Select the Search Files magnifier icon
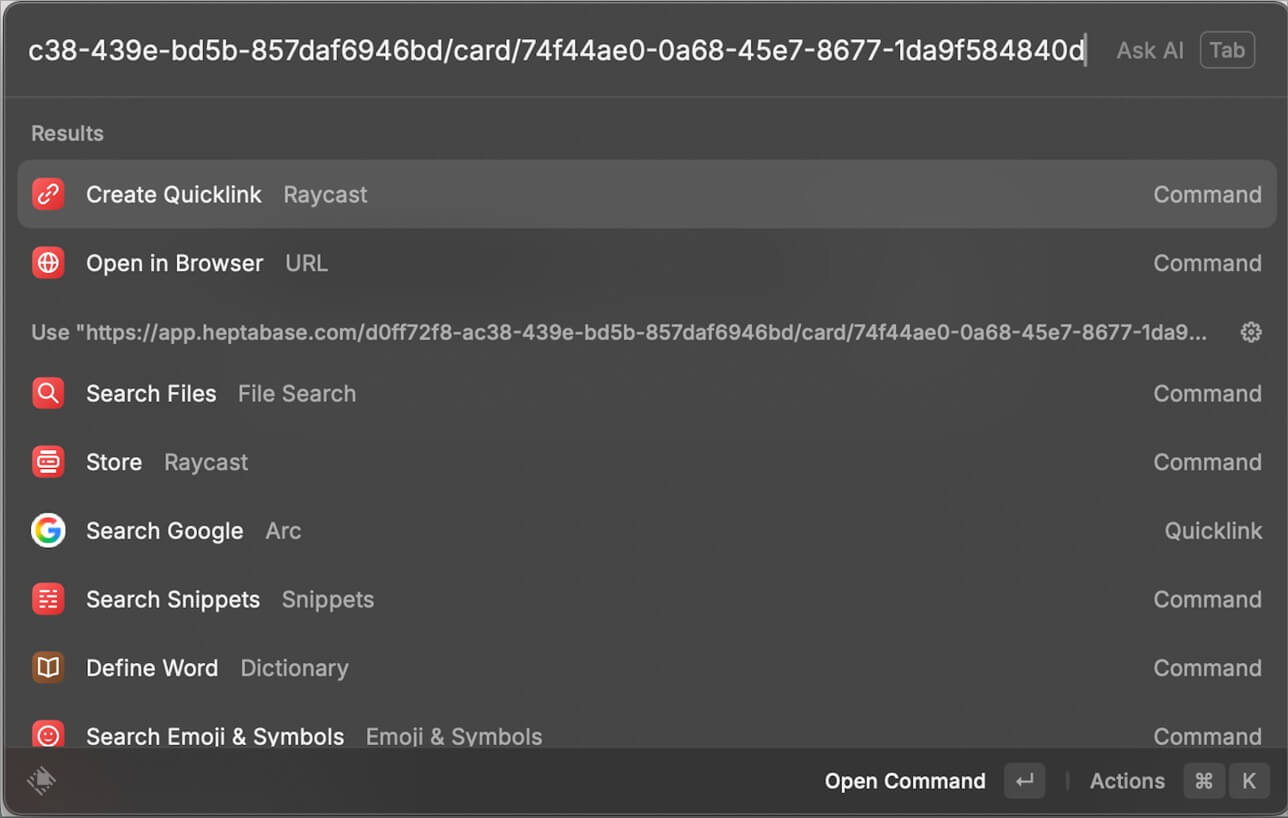The image size is (1288, 818). pyautogui.click(x=47, y=393)
